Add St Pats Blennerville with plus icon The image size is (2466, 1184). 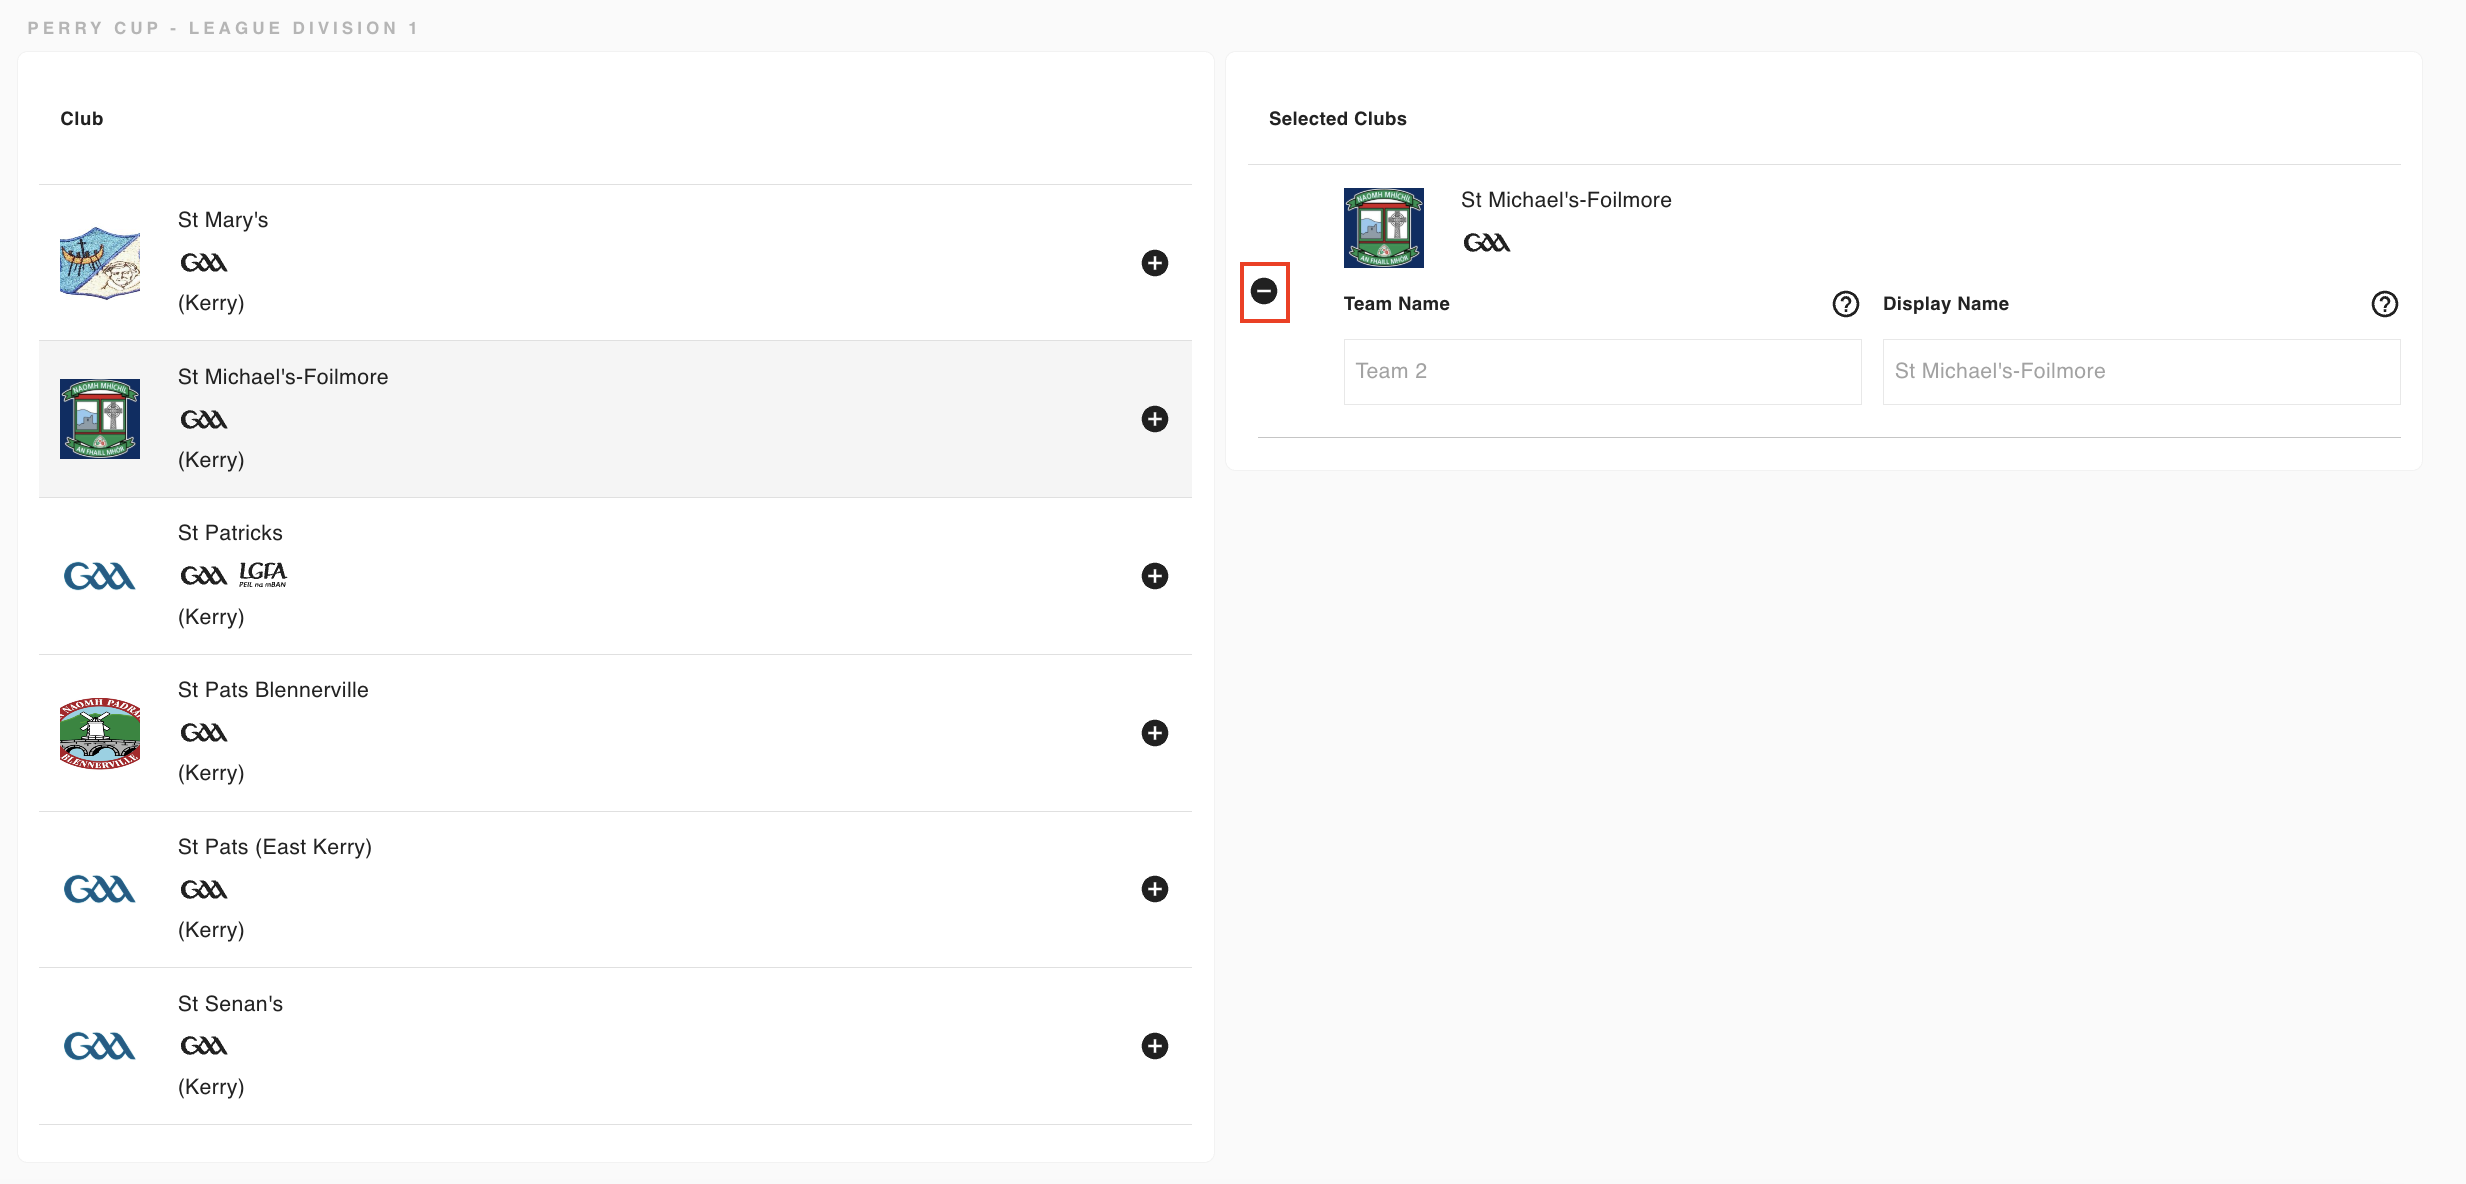click(x=1155, y=733)
